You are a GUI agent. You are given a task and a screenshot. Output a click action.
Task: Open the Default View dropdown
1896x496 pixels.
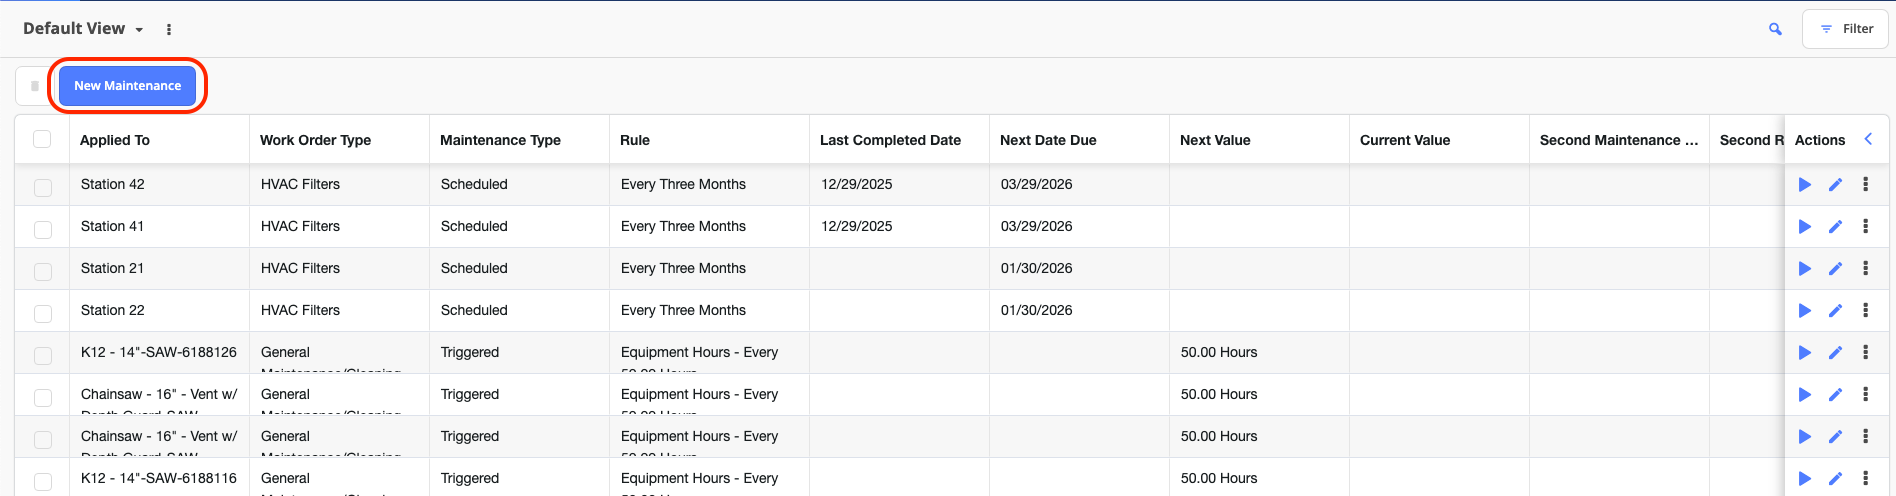coord(83,29)
